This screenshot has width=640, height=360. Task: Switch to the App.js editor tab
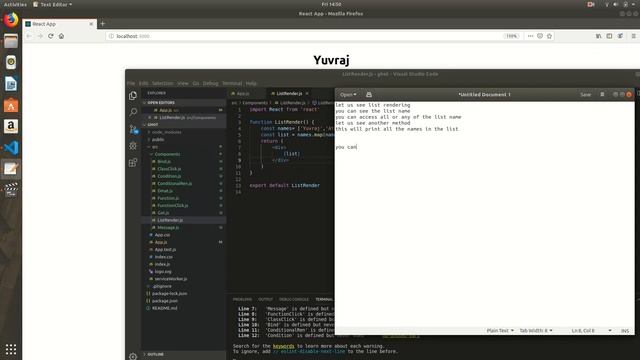pos(243,93)
